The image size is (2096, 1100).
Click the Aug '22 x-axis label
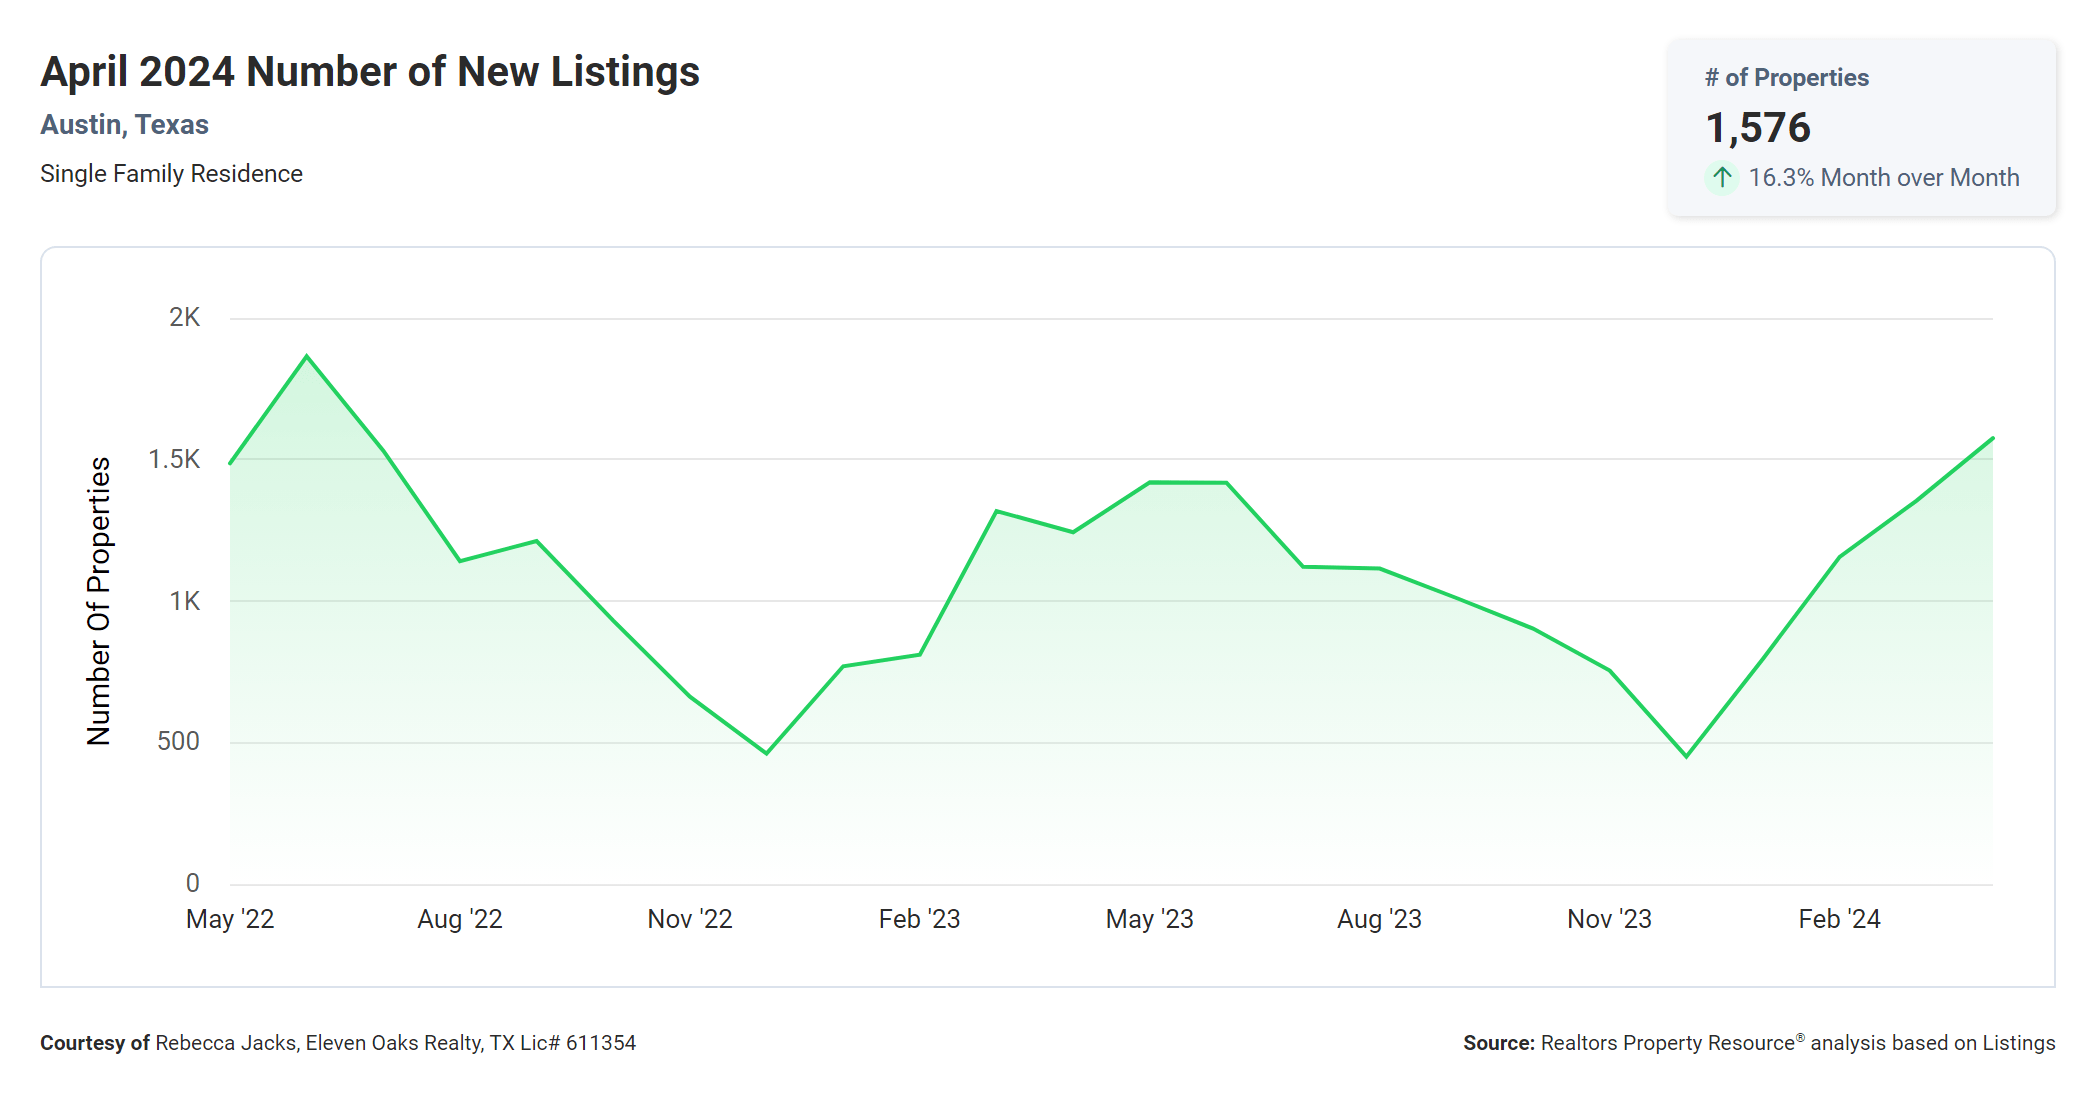point(460,919)
